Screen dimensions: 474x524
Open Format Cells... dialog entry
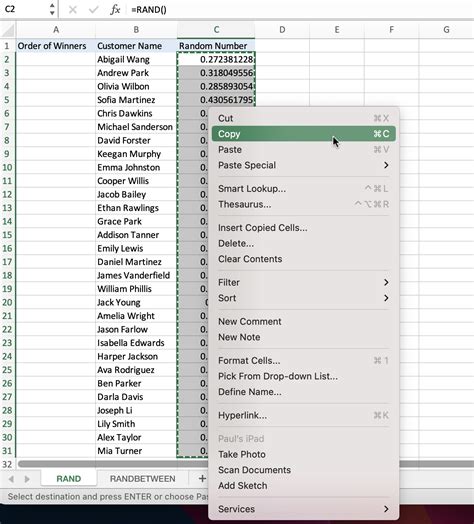tap(304, 361)
